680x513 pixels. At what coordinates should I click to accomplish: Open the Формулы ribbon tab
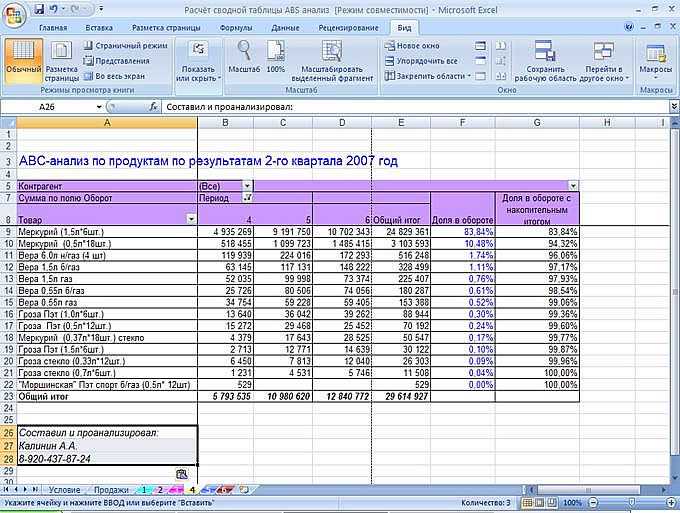(x=236, y=28)
